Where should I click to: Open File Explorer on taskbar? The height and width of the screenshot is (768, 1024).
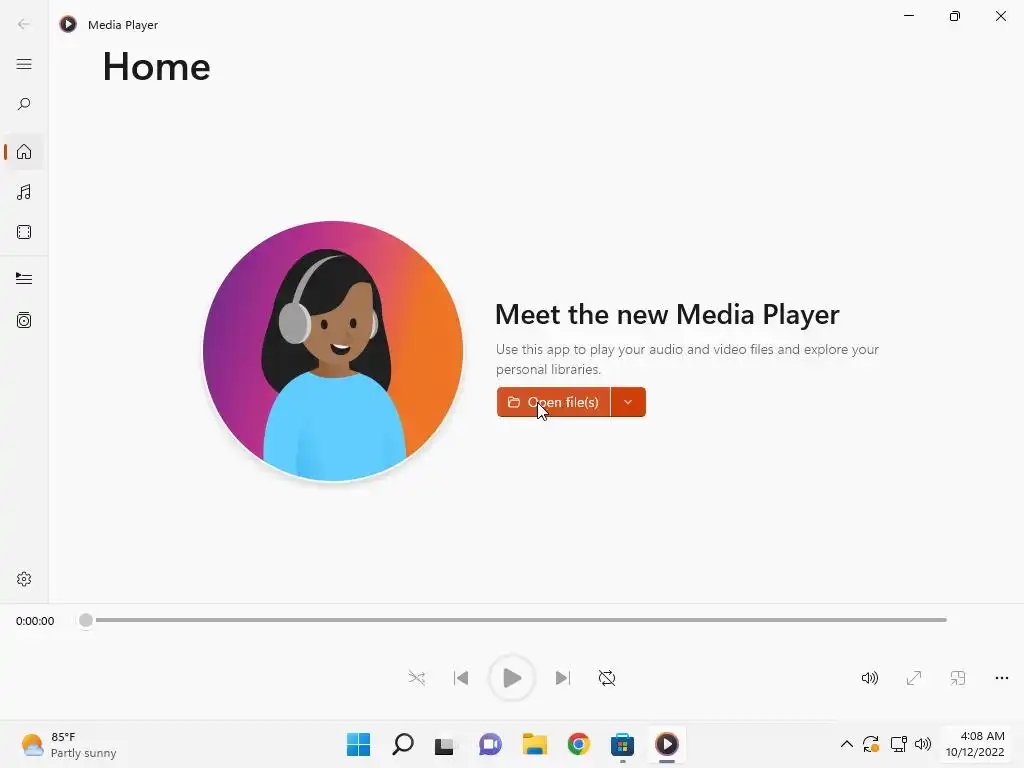click(535, 744)
